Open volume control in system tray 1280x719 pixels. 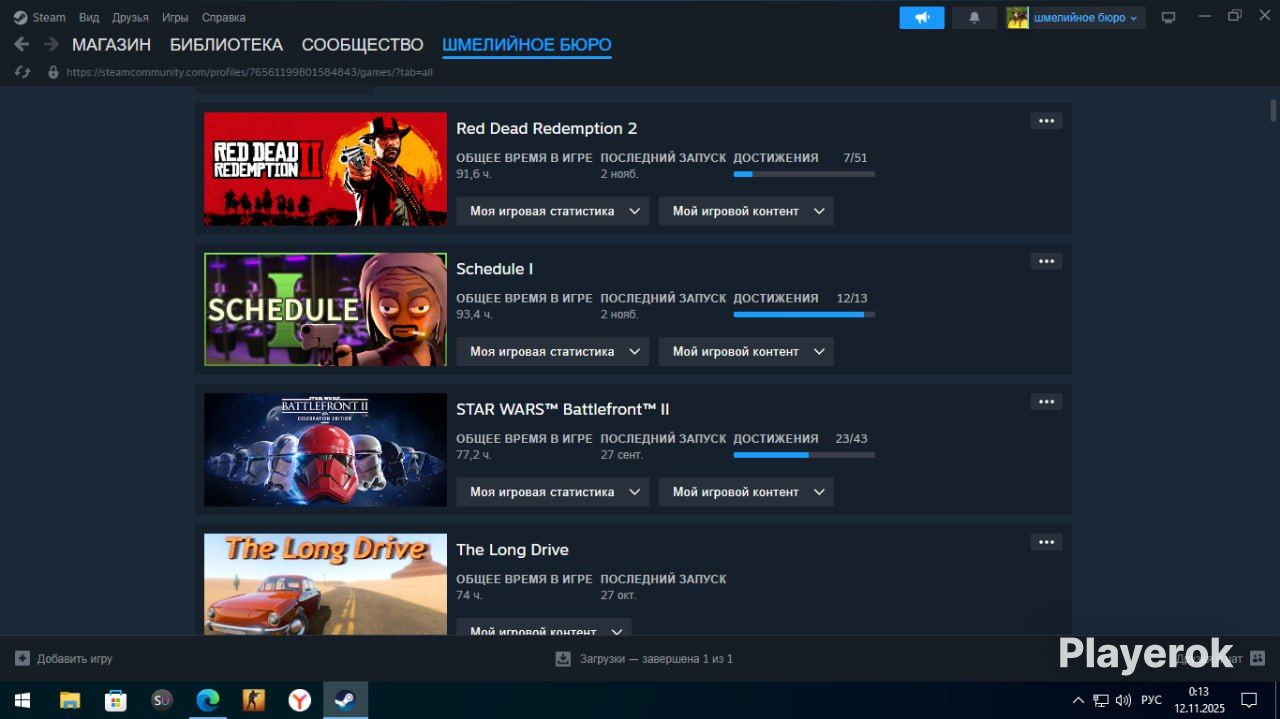(x=1123, y=700)
